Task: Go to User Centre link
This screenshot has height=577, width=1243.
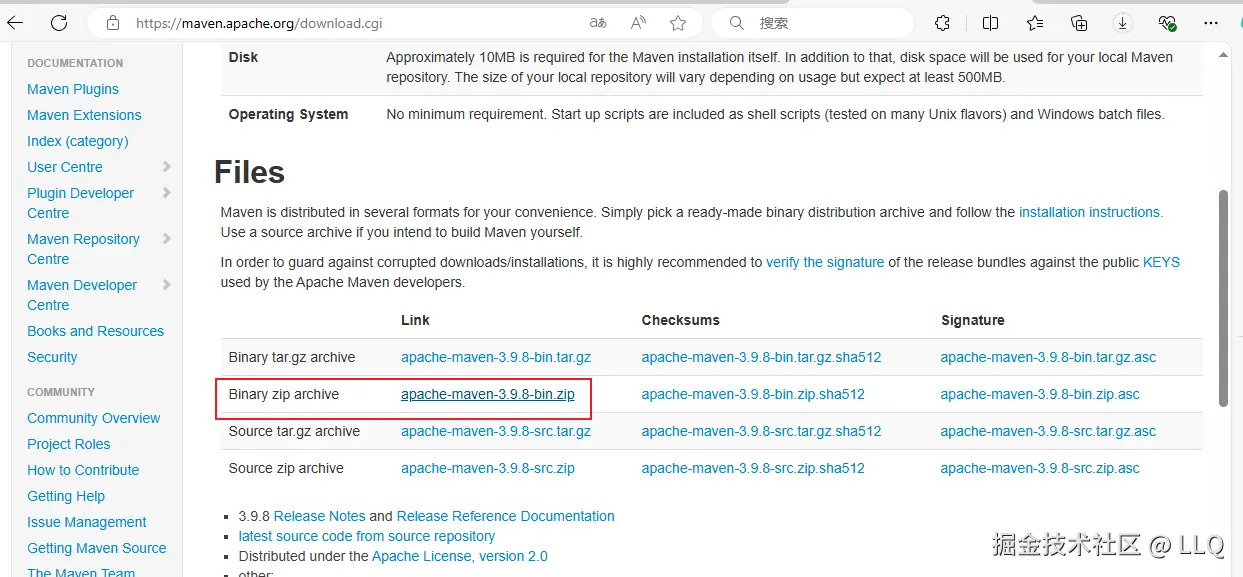Action: coord(65,167)
